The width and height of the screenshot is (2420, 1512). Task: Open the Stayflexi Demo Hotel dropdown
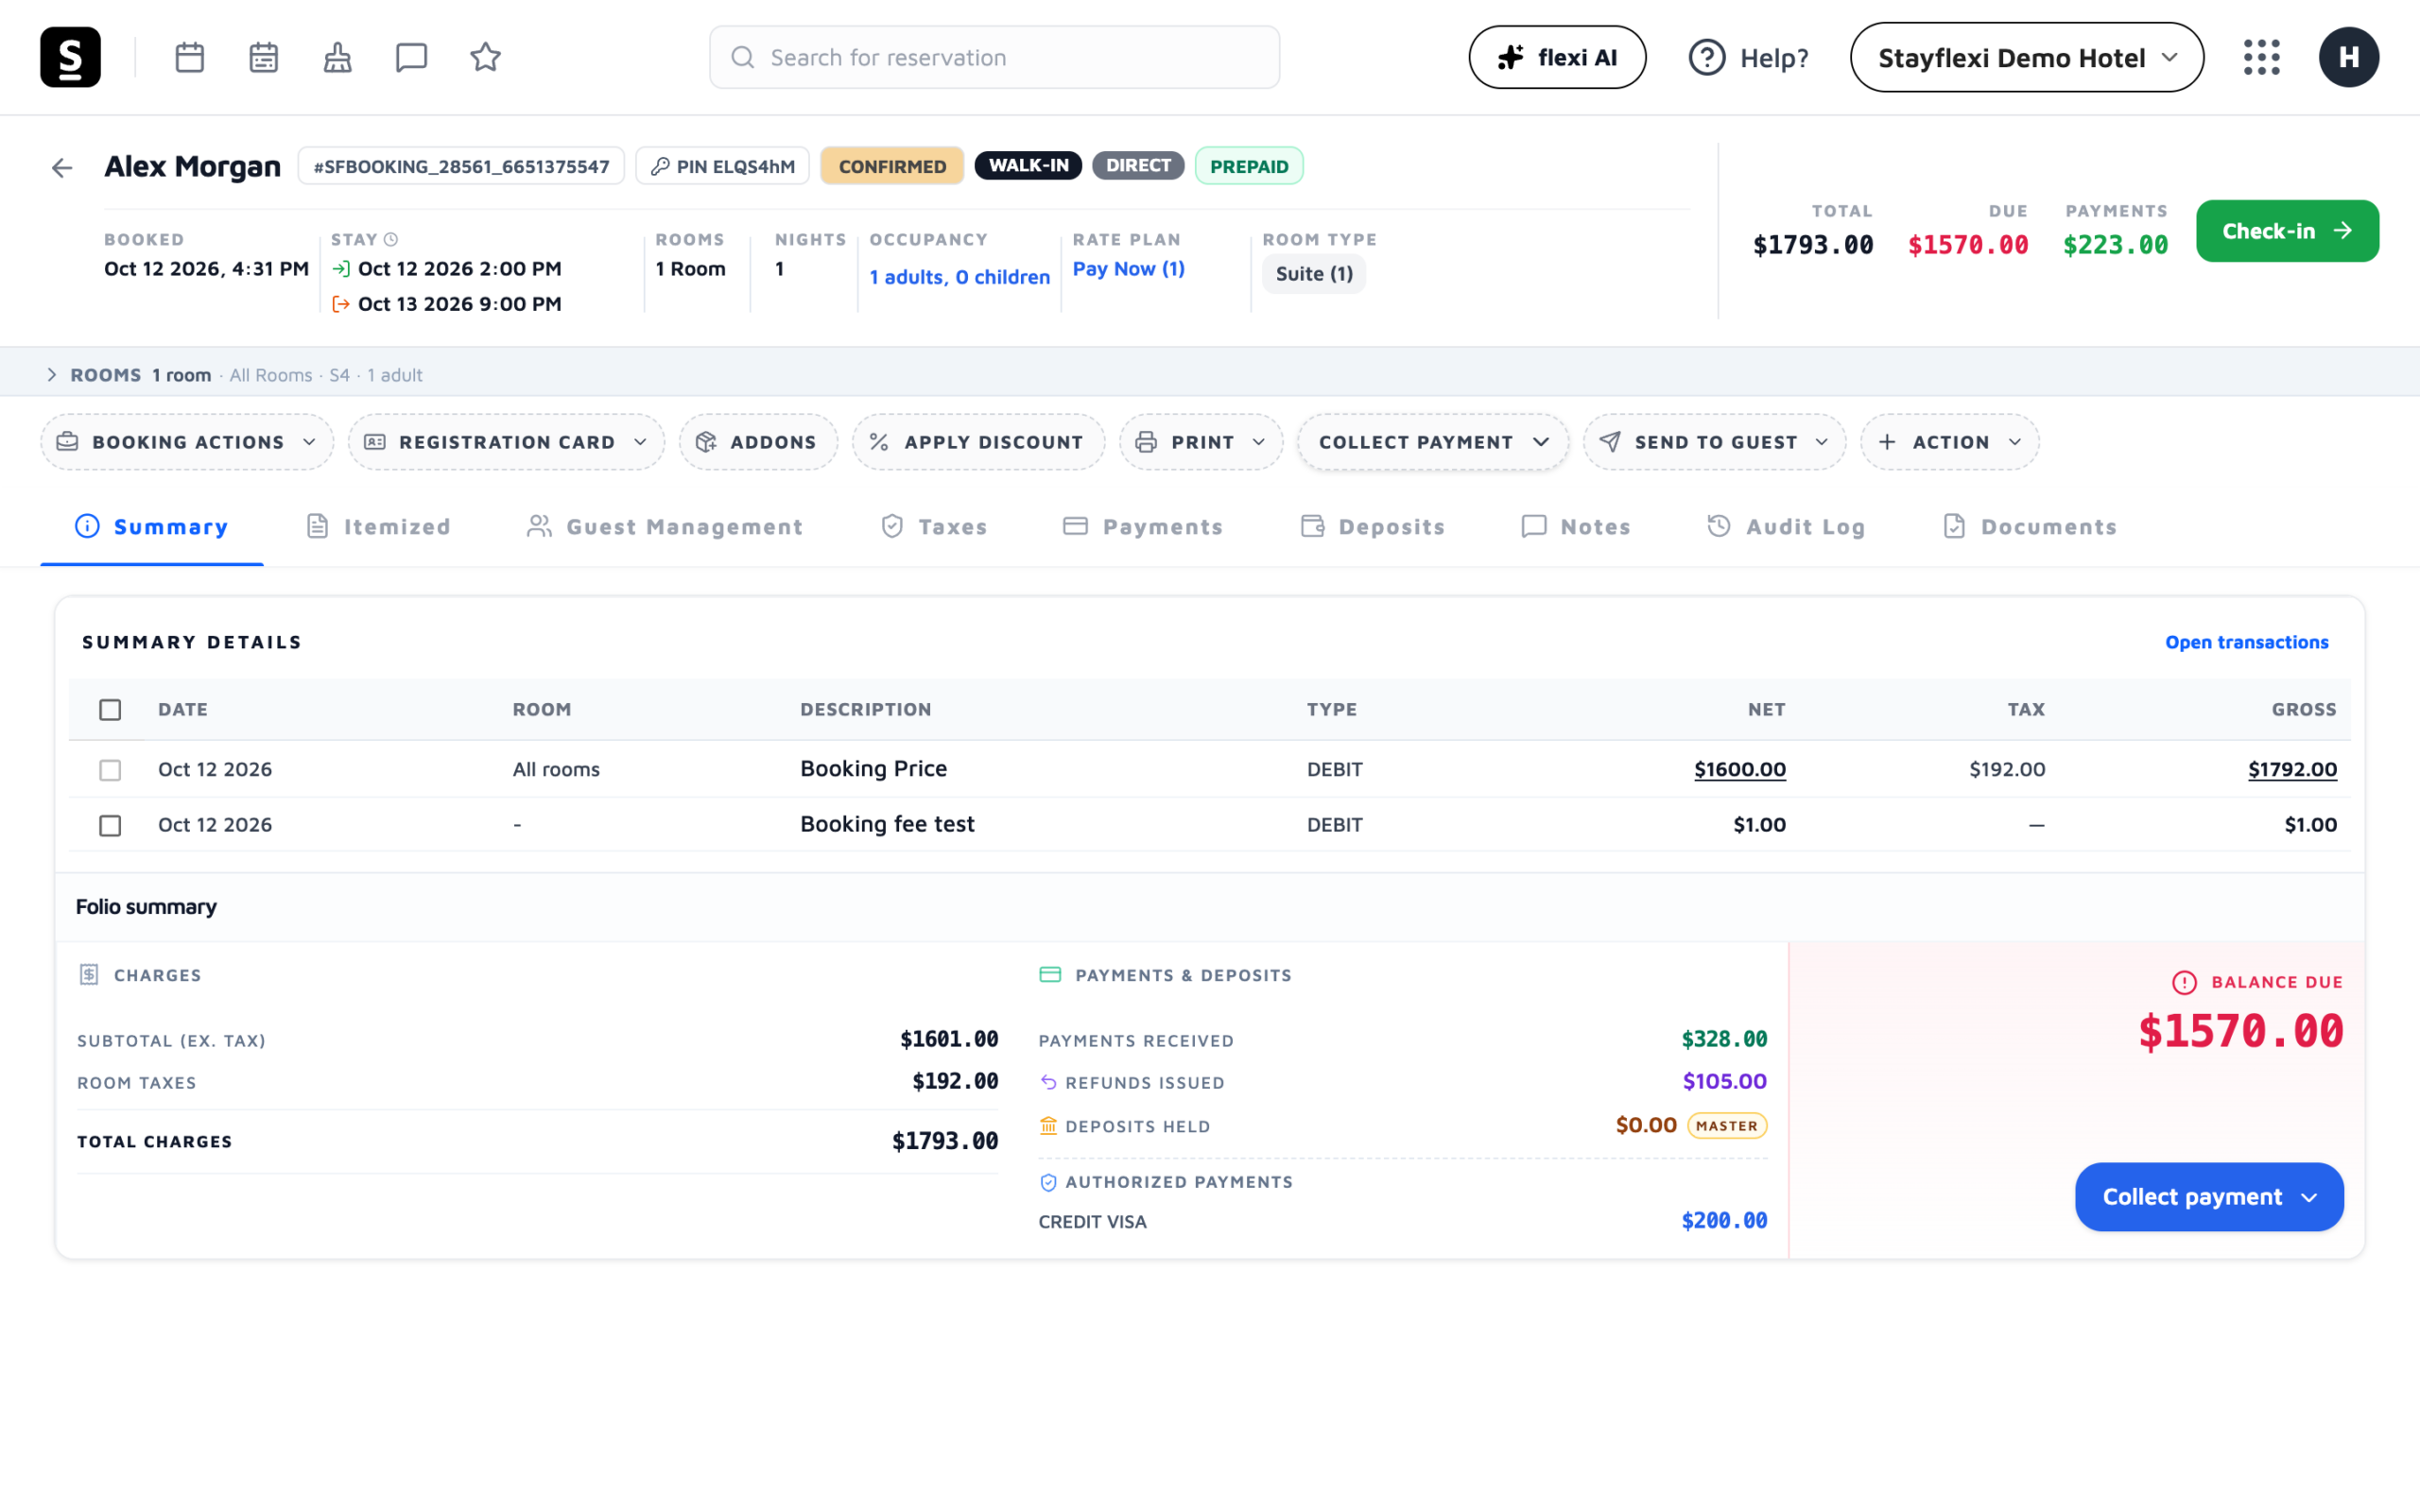click(2027, 57)
